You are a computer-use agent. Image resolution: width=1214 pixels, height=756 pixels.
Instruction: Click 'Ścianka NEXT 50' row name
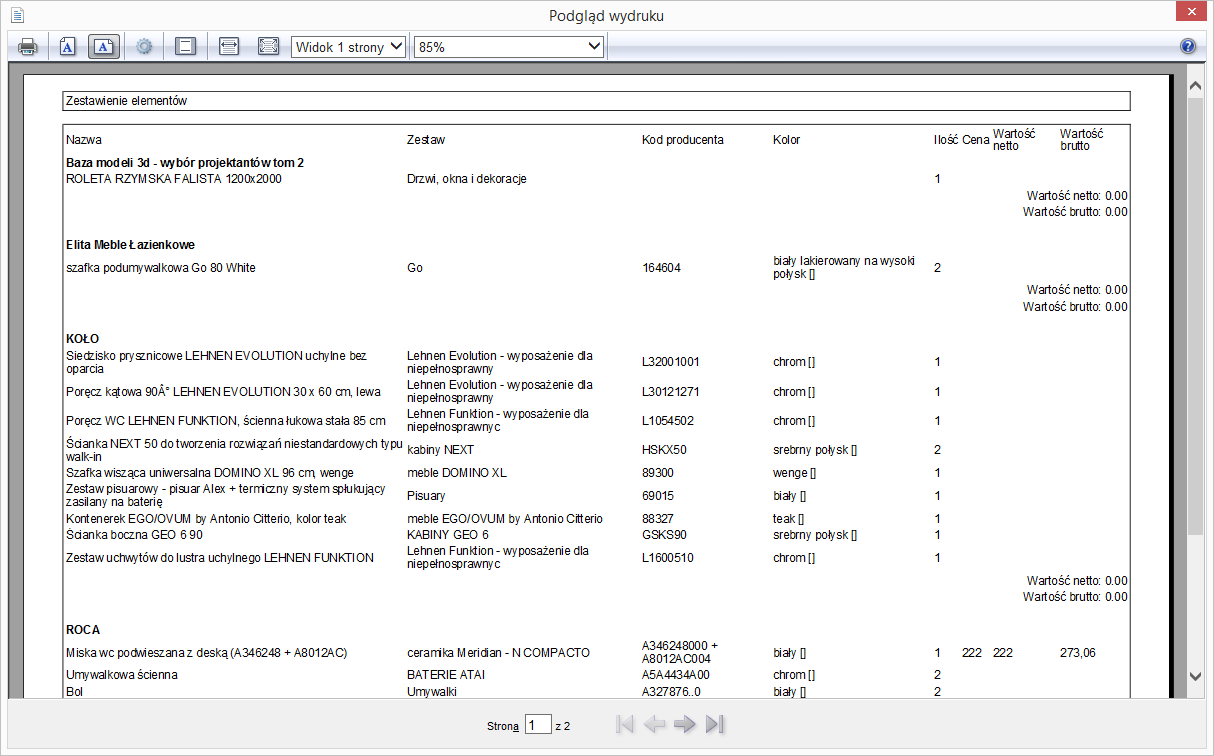coord(234,450)
